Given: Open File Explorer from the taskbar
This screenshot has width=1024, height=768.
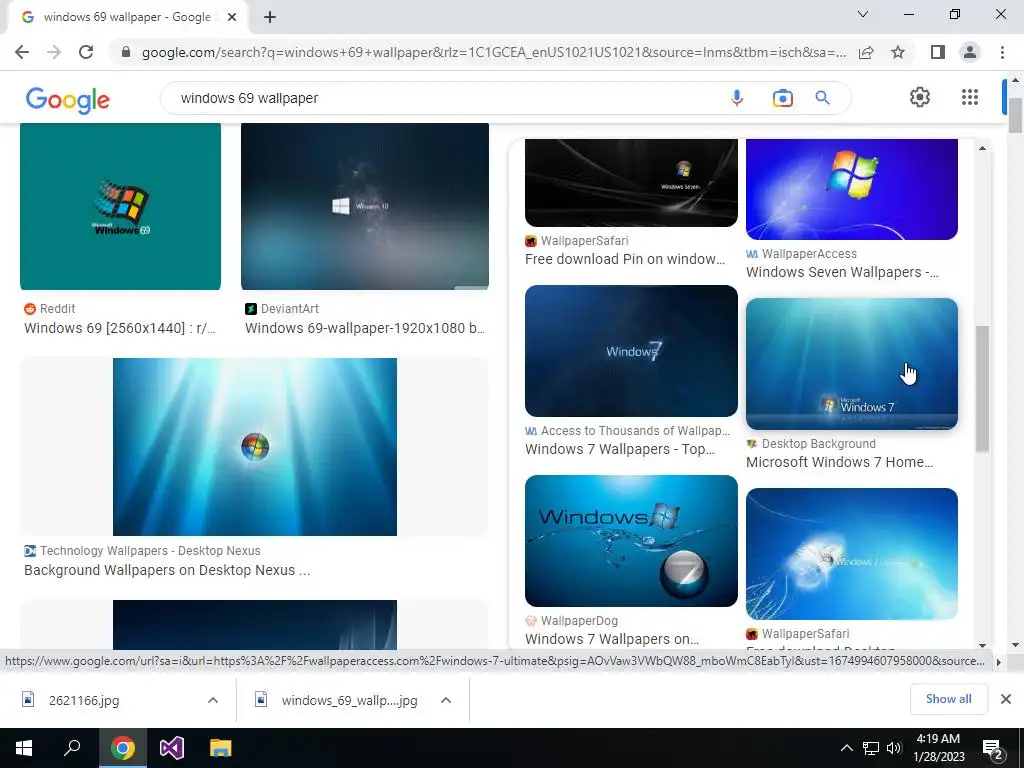Looking at the screenshot, I should 221,748.
